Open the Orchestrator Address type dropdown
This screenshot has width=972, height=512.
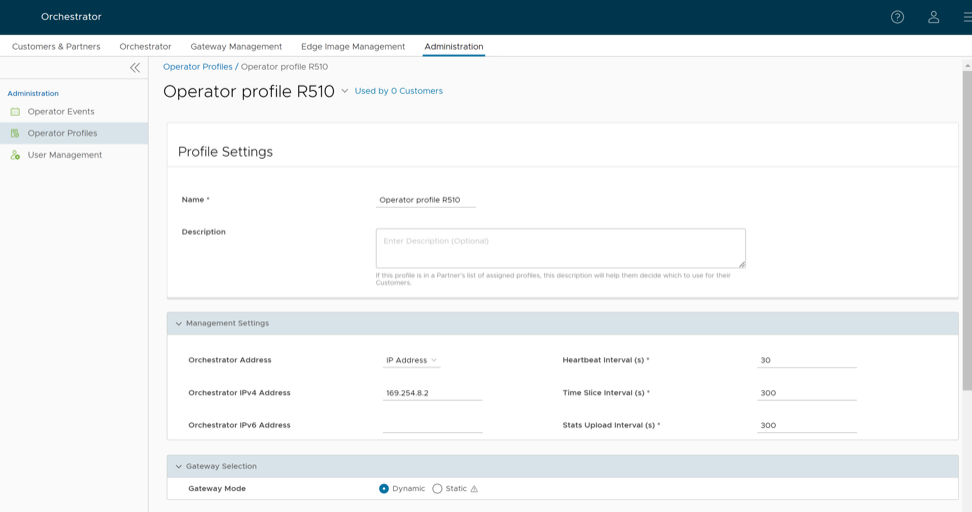click(411, 360)
